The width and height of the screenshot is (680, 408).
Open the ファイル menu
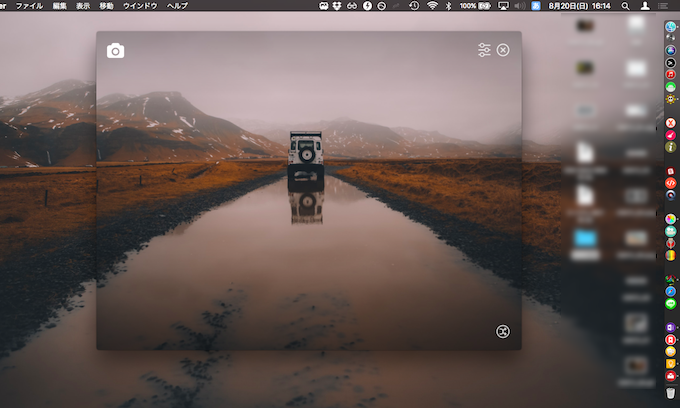click(30, 6)
